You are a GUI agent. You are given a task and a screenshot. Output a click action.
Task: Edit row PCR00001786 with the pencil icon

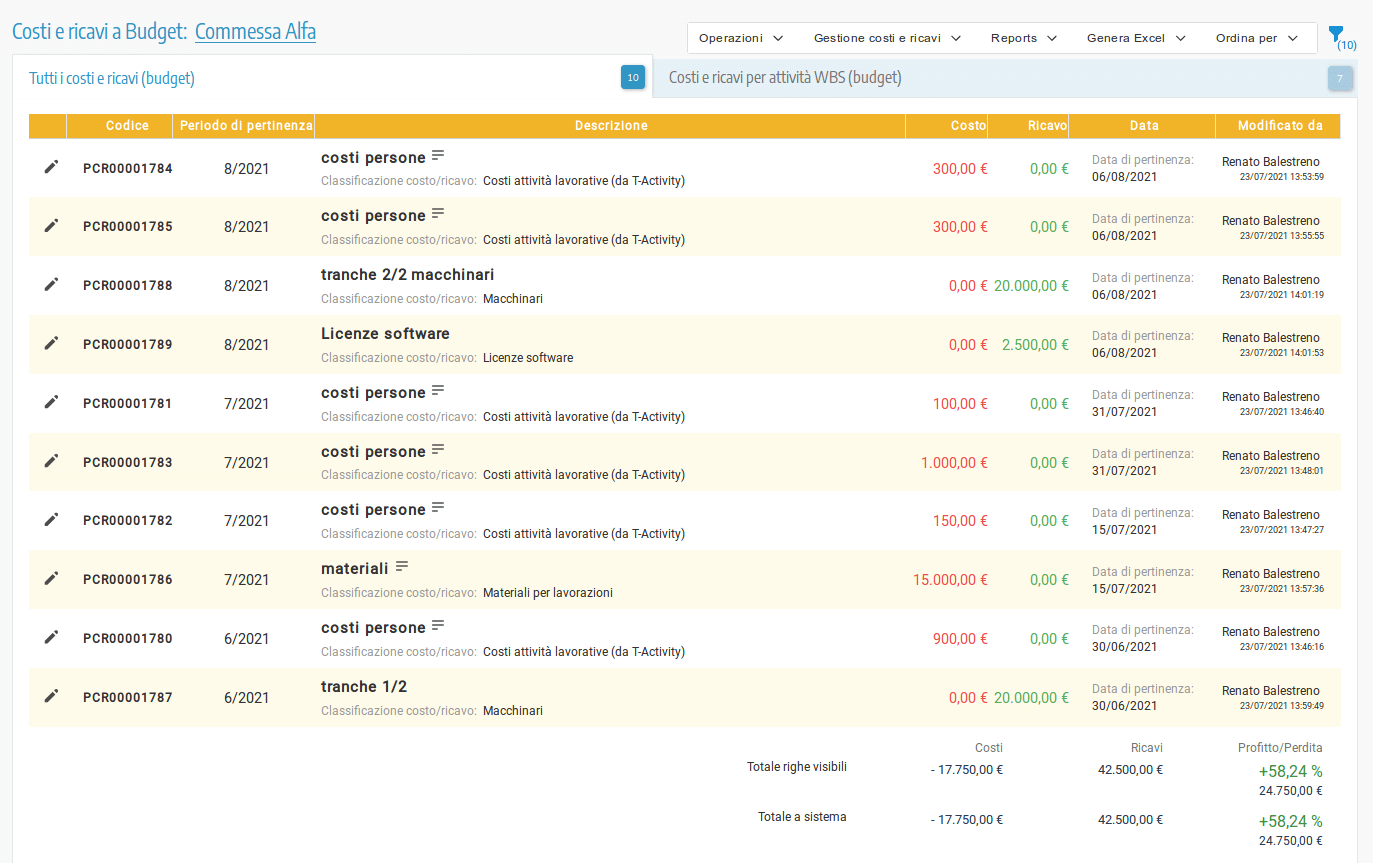tap(51, 578)
